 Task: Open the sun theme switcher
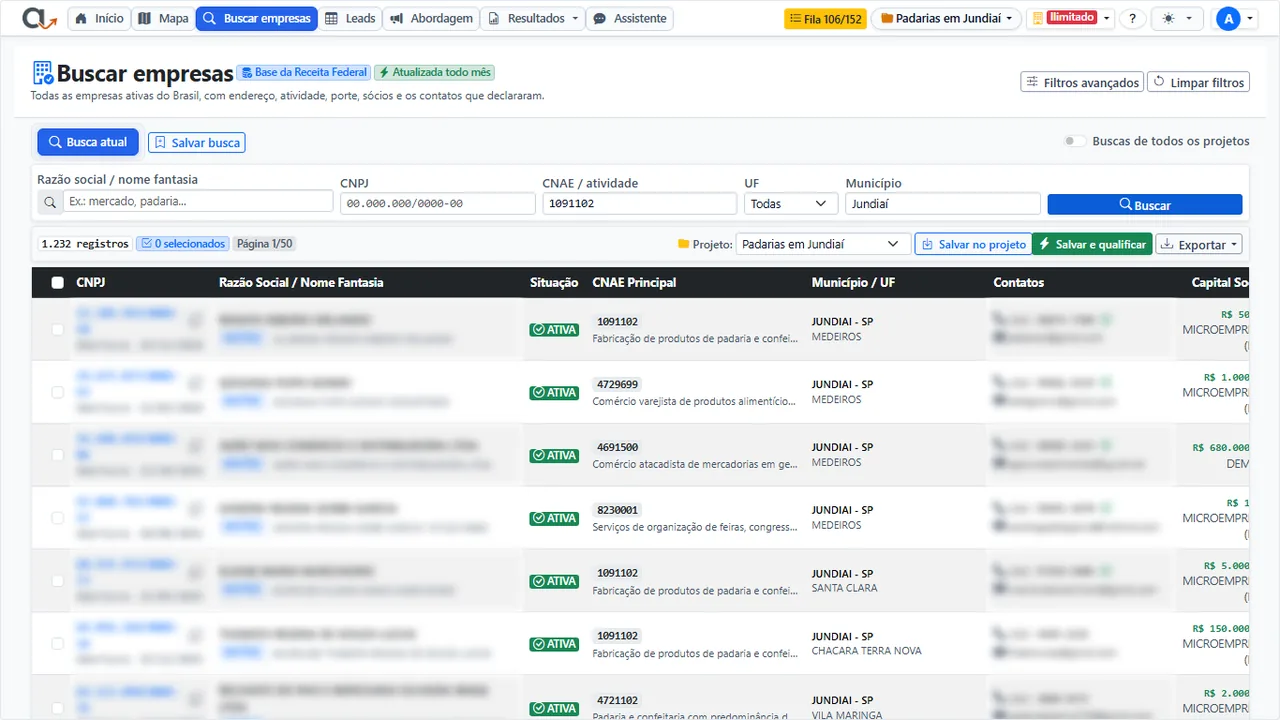pyautogui.click(x=1179, y=18)
